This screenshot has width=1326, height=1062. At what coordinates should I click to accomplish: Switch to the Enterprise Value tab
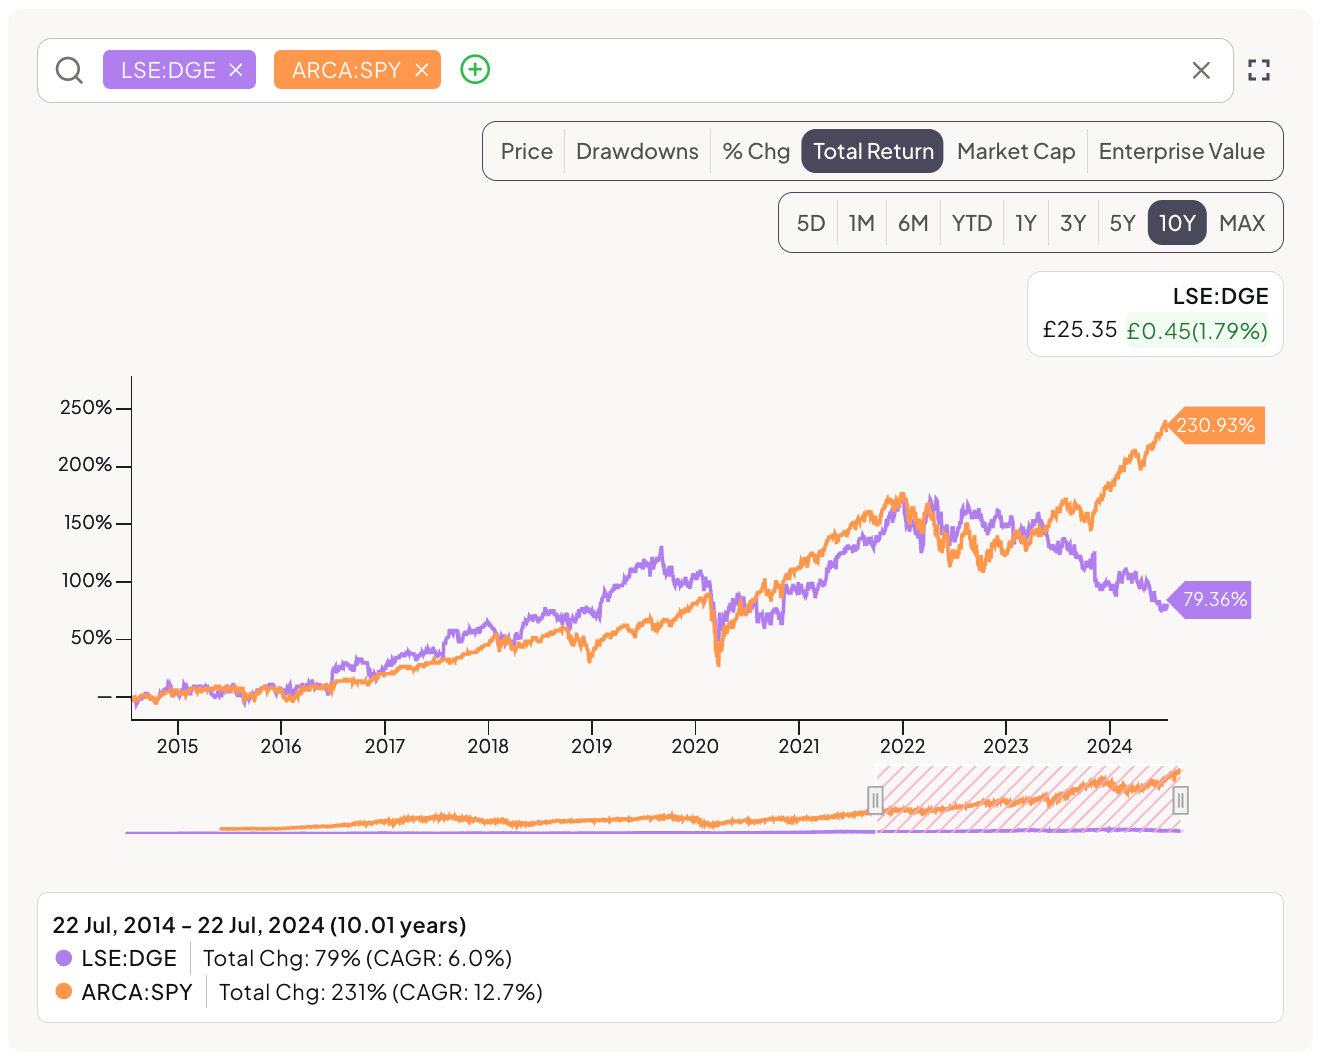pos(1181,151)
